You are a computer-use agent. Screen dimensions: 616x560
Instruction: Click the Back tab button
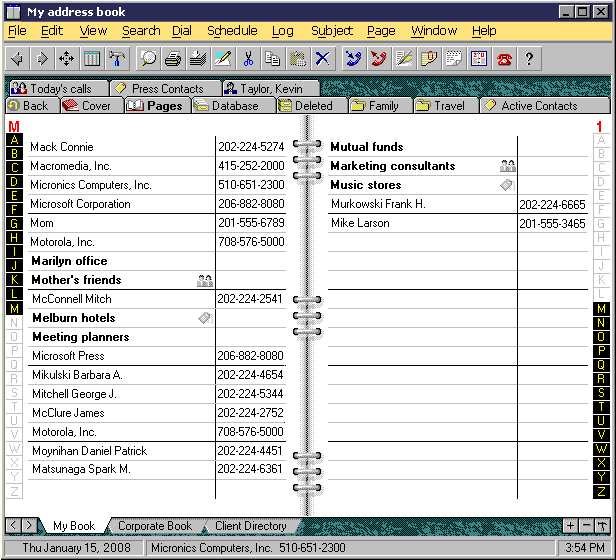pos(33,106)
